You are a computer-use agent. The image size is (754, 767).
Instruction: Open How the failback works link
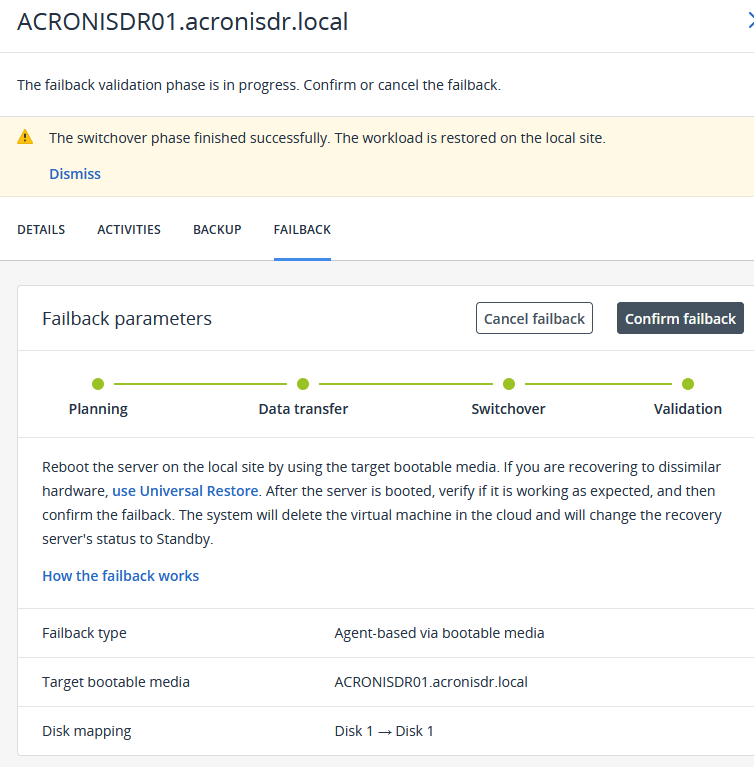click(x=120, y=576)
